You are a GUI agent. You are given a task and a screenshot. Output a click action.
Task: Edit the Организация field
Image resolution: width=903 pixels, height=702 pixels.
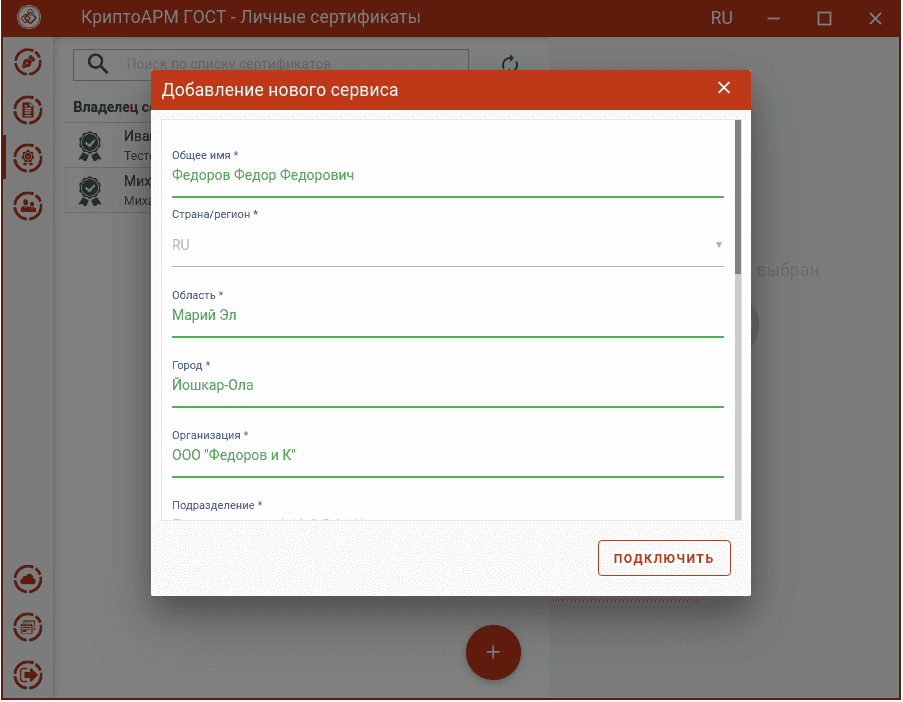click(447, 456)
